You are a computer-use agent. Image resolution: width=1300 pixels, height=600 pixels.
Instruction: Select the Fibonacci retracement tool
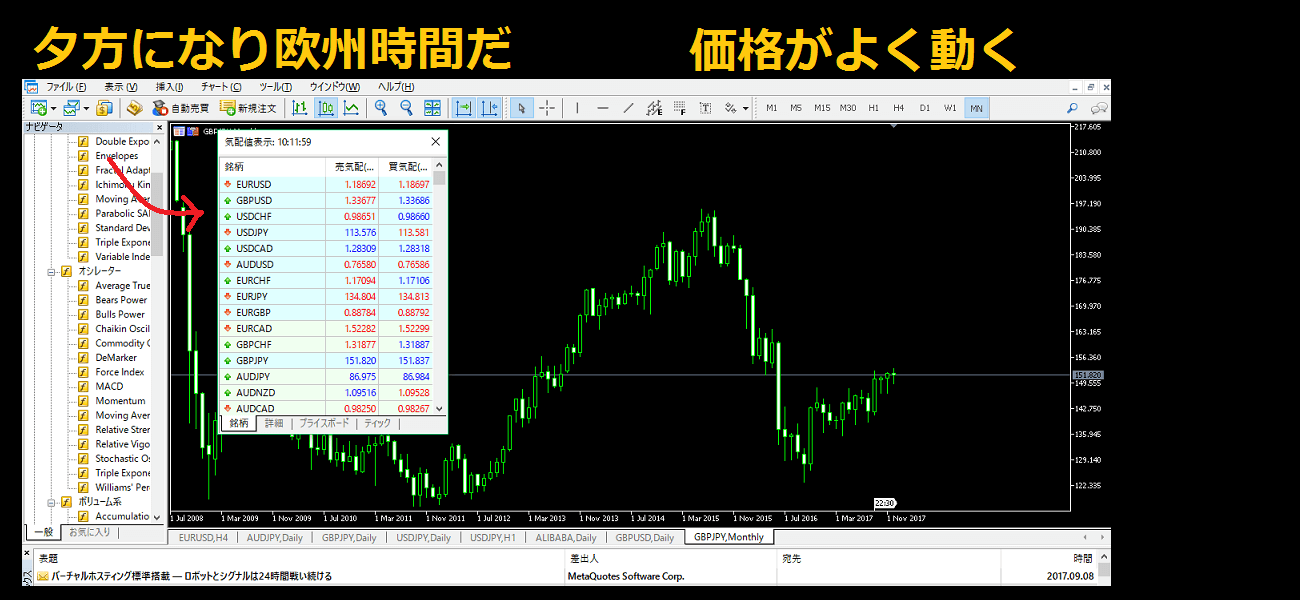click(680, 108)
